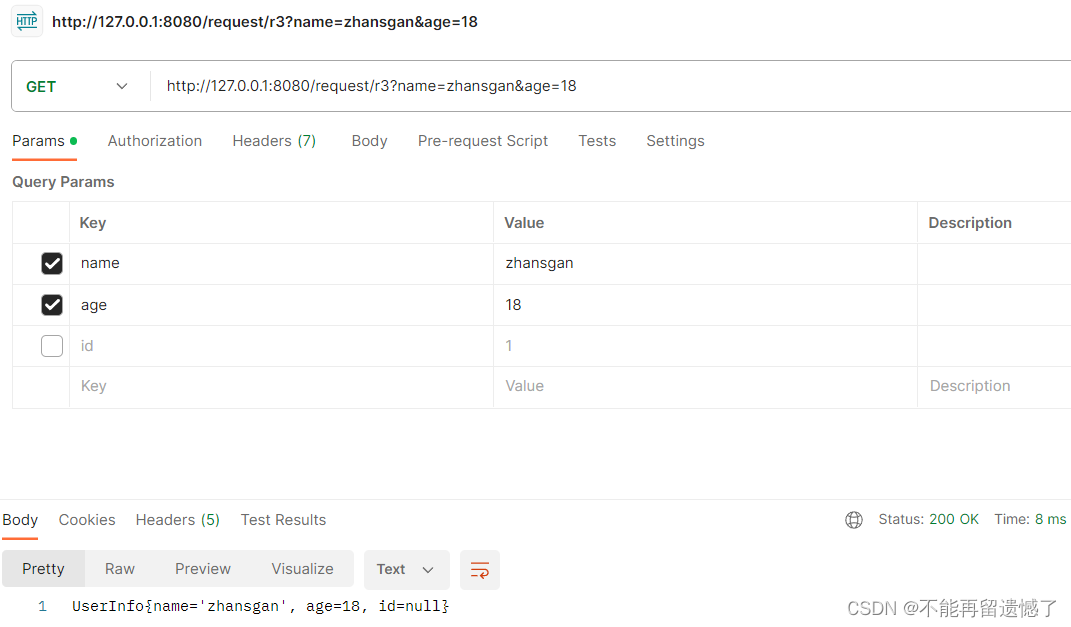
Task: Switch to the request Body tab
Action: (x=370, y=141)
